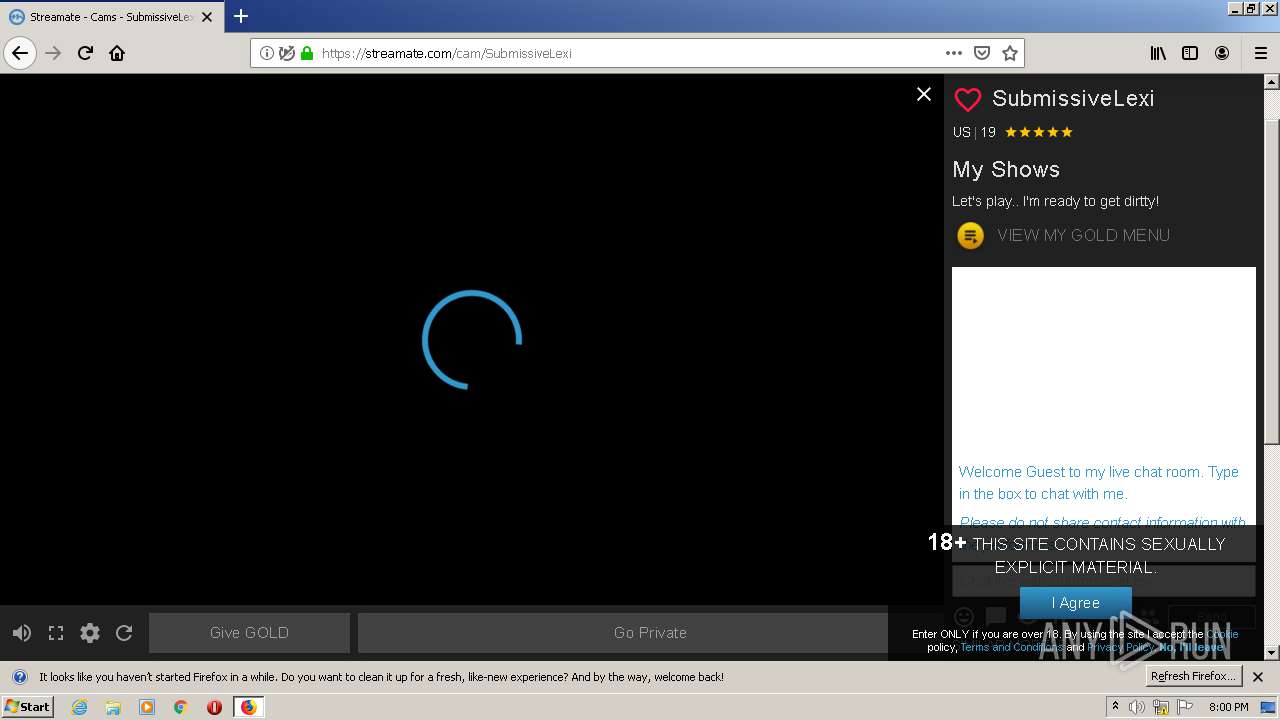Open Firefox hamburger menu

[x=1260, y=53]
